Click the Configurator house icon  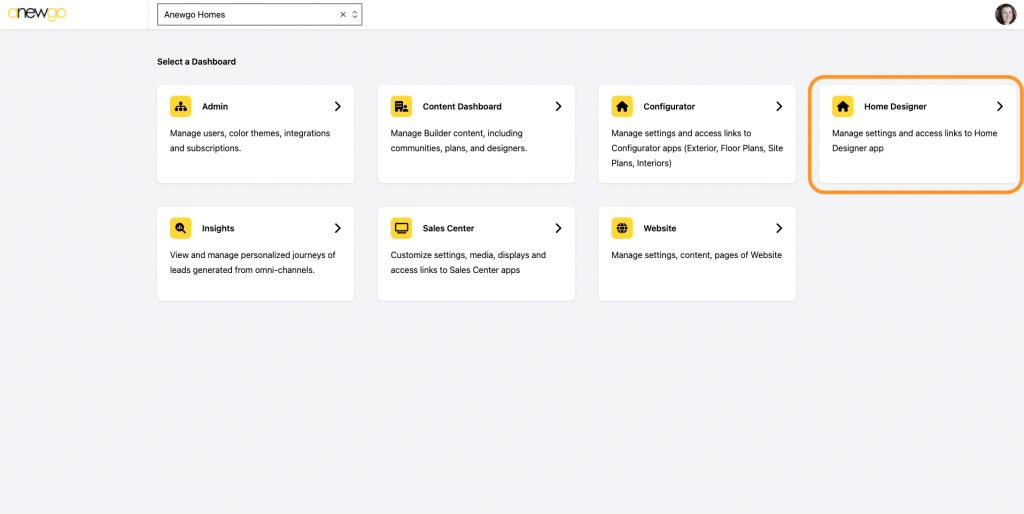[x=622, y=106]
